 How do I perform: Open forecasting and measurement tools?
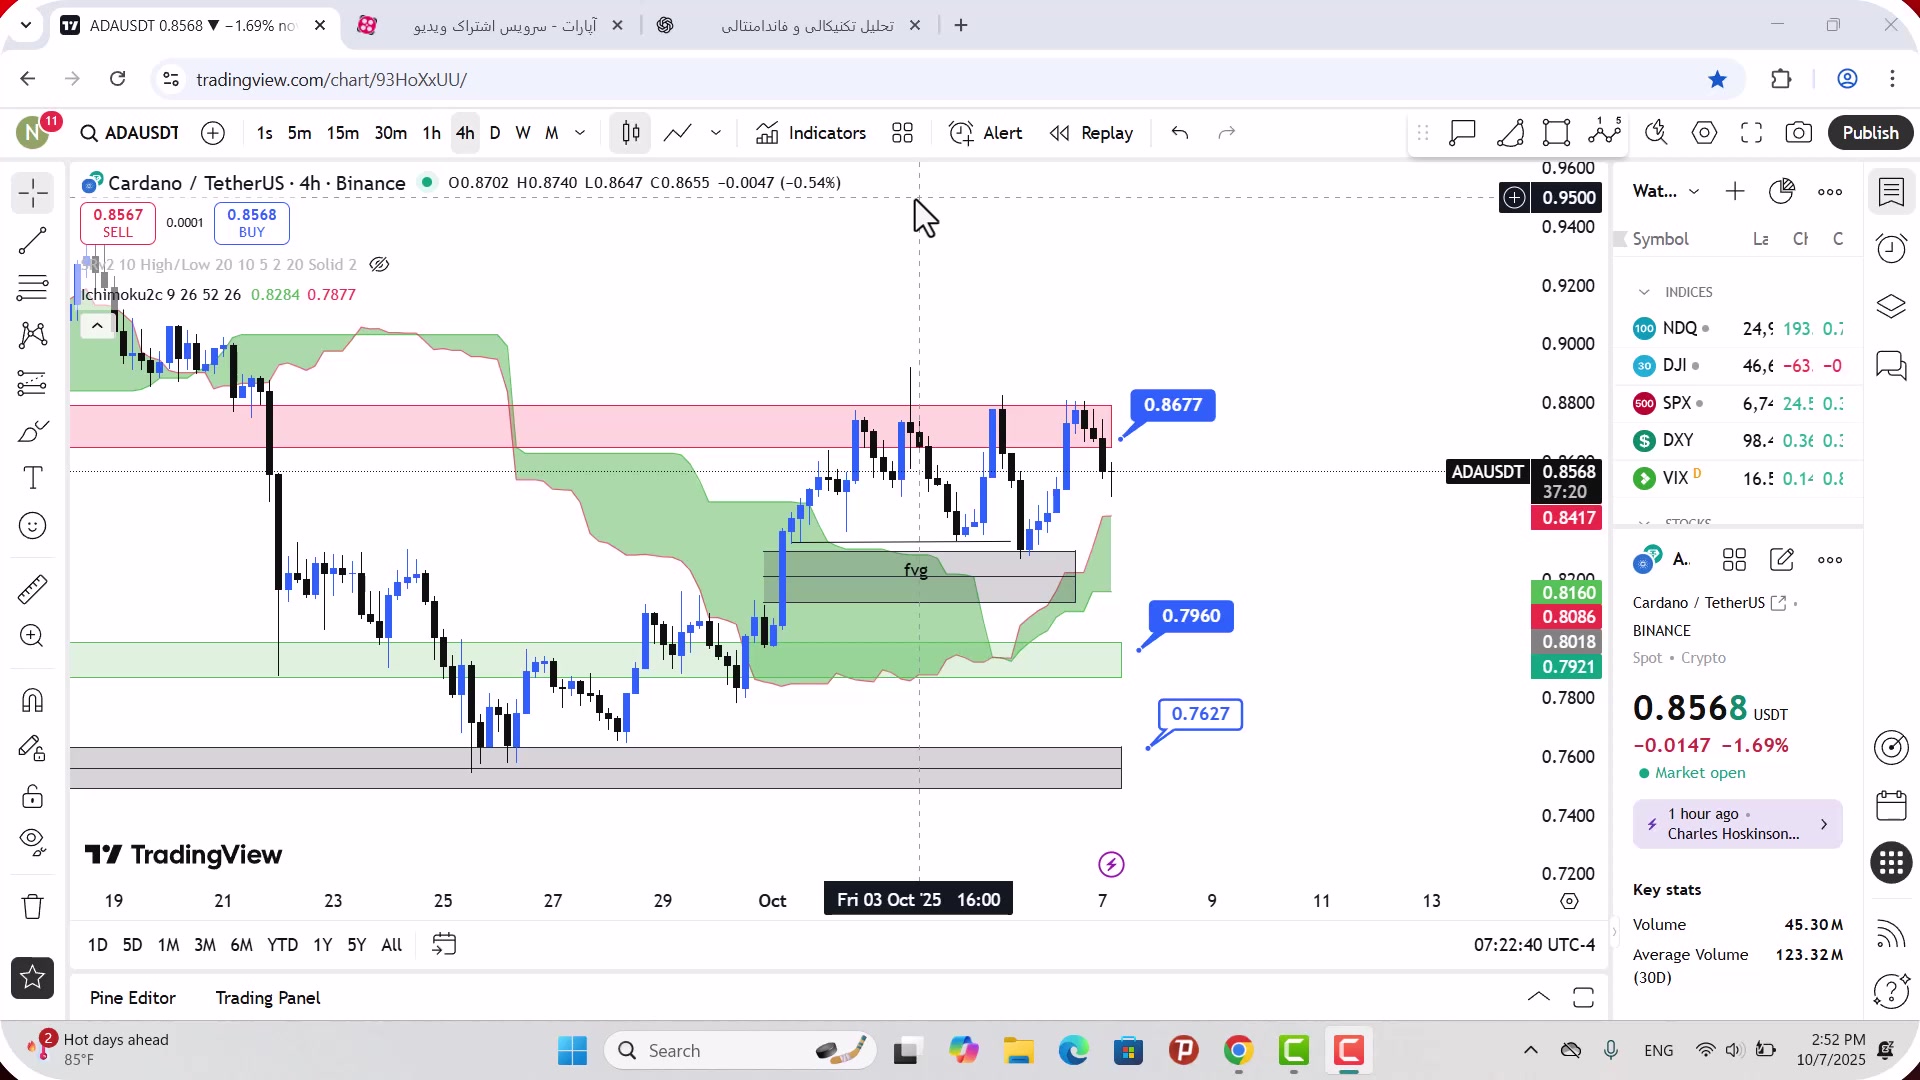[33, 383]
